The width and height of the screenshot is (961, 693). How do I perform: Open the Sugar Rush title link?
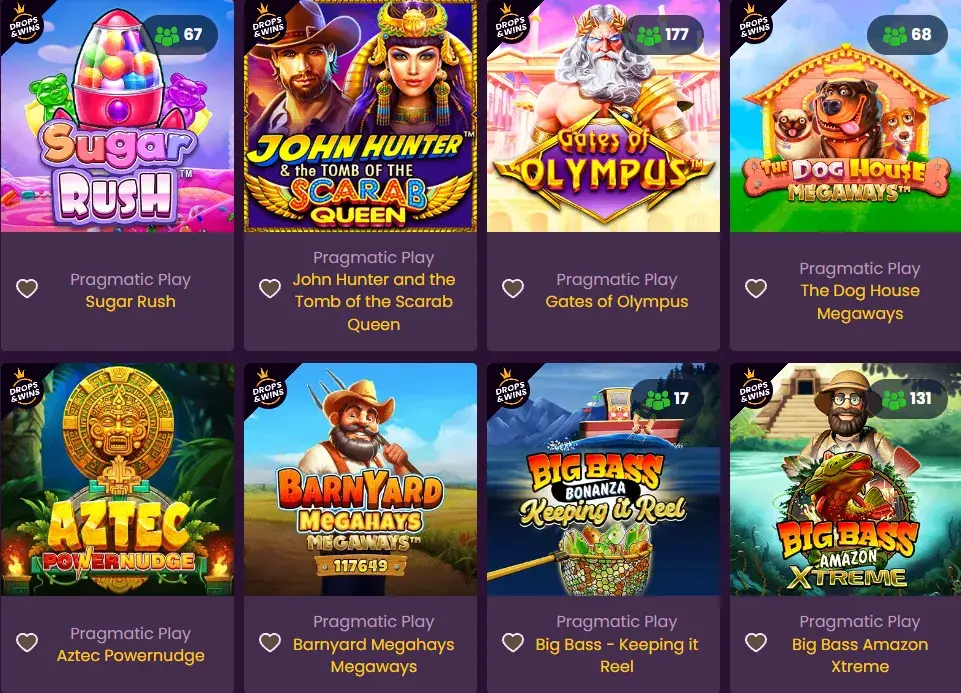point(131,301)
